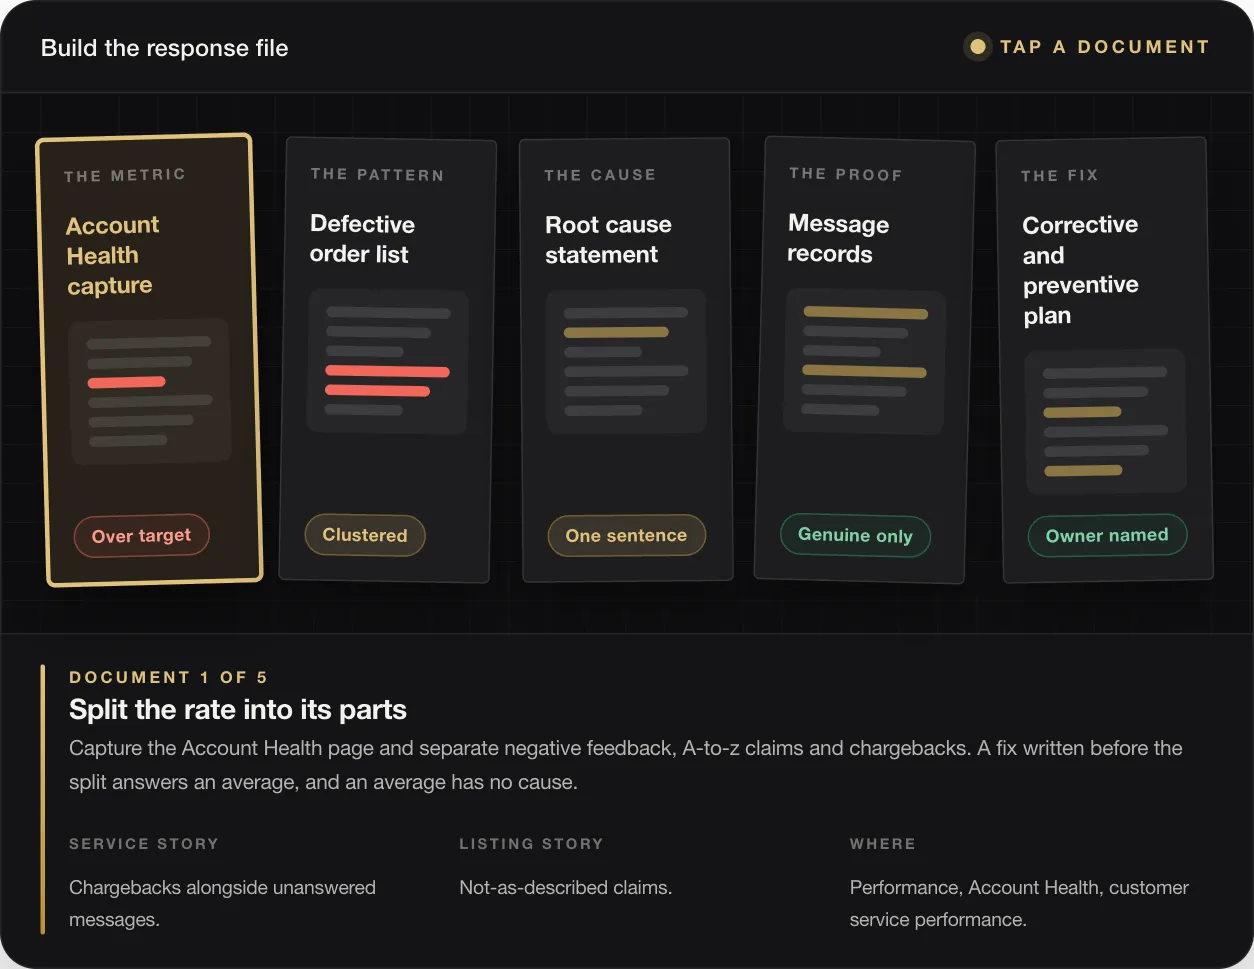
Task: Choose the Message records document card
Action: click(864, 360)
